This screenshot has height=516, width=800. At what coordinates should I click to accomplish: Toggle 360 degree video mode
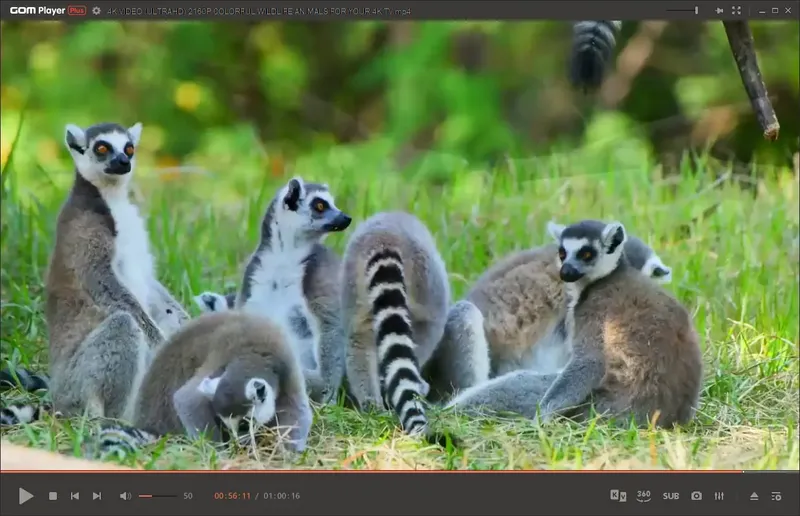tap(644, 495)
